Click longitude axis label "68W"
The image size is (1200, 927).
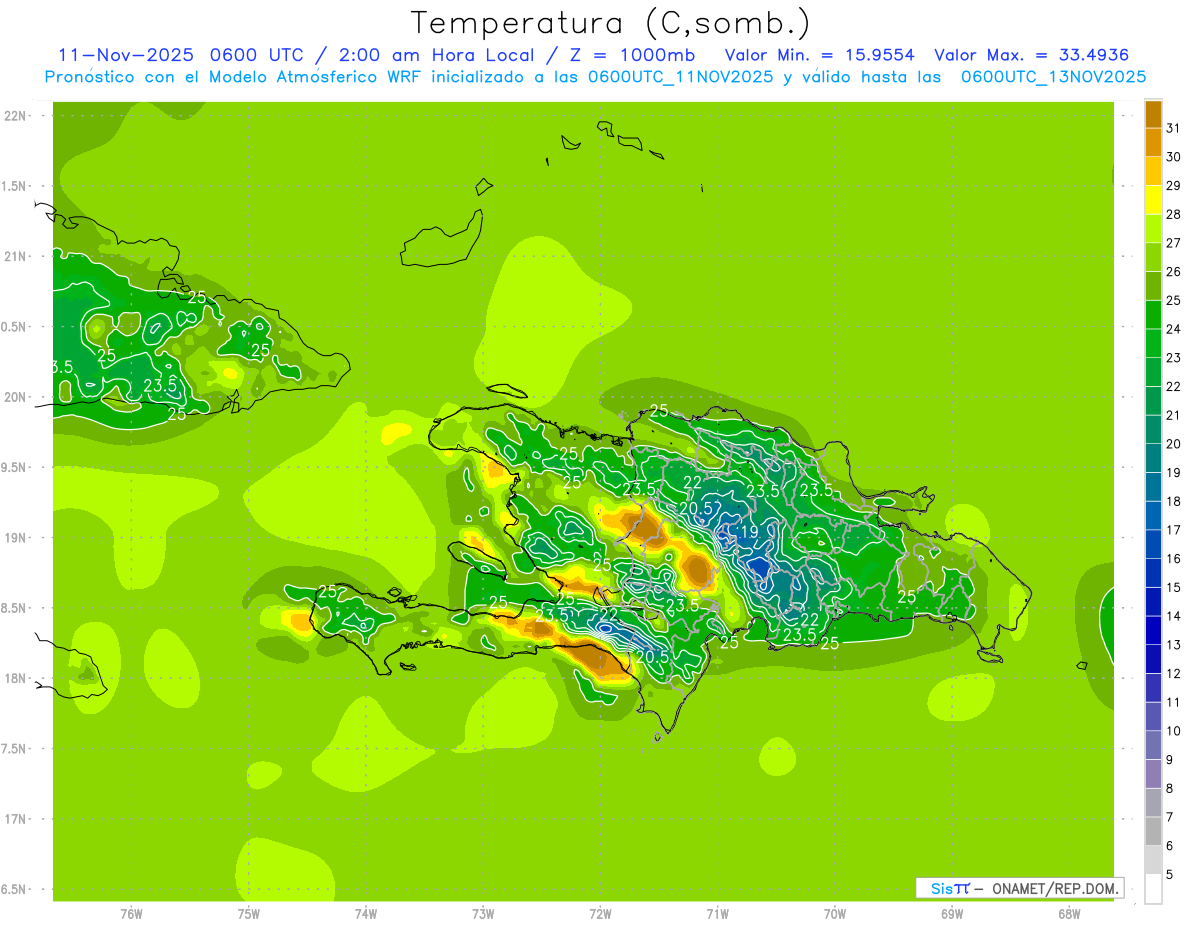coord(1069,914)
